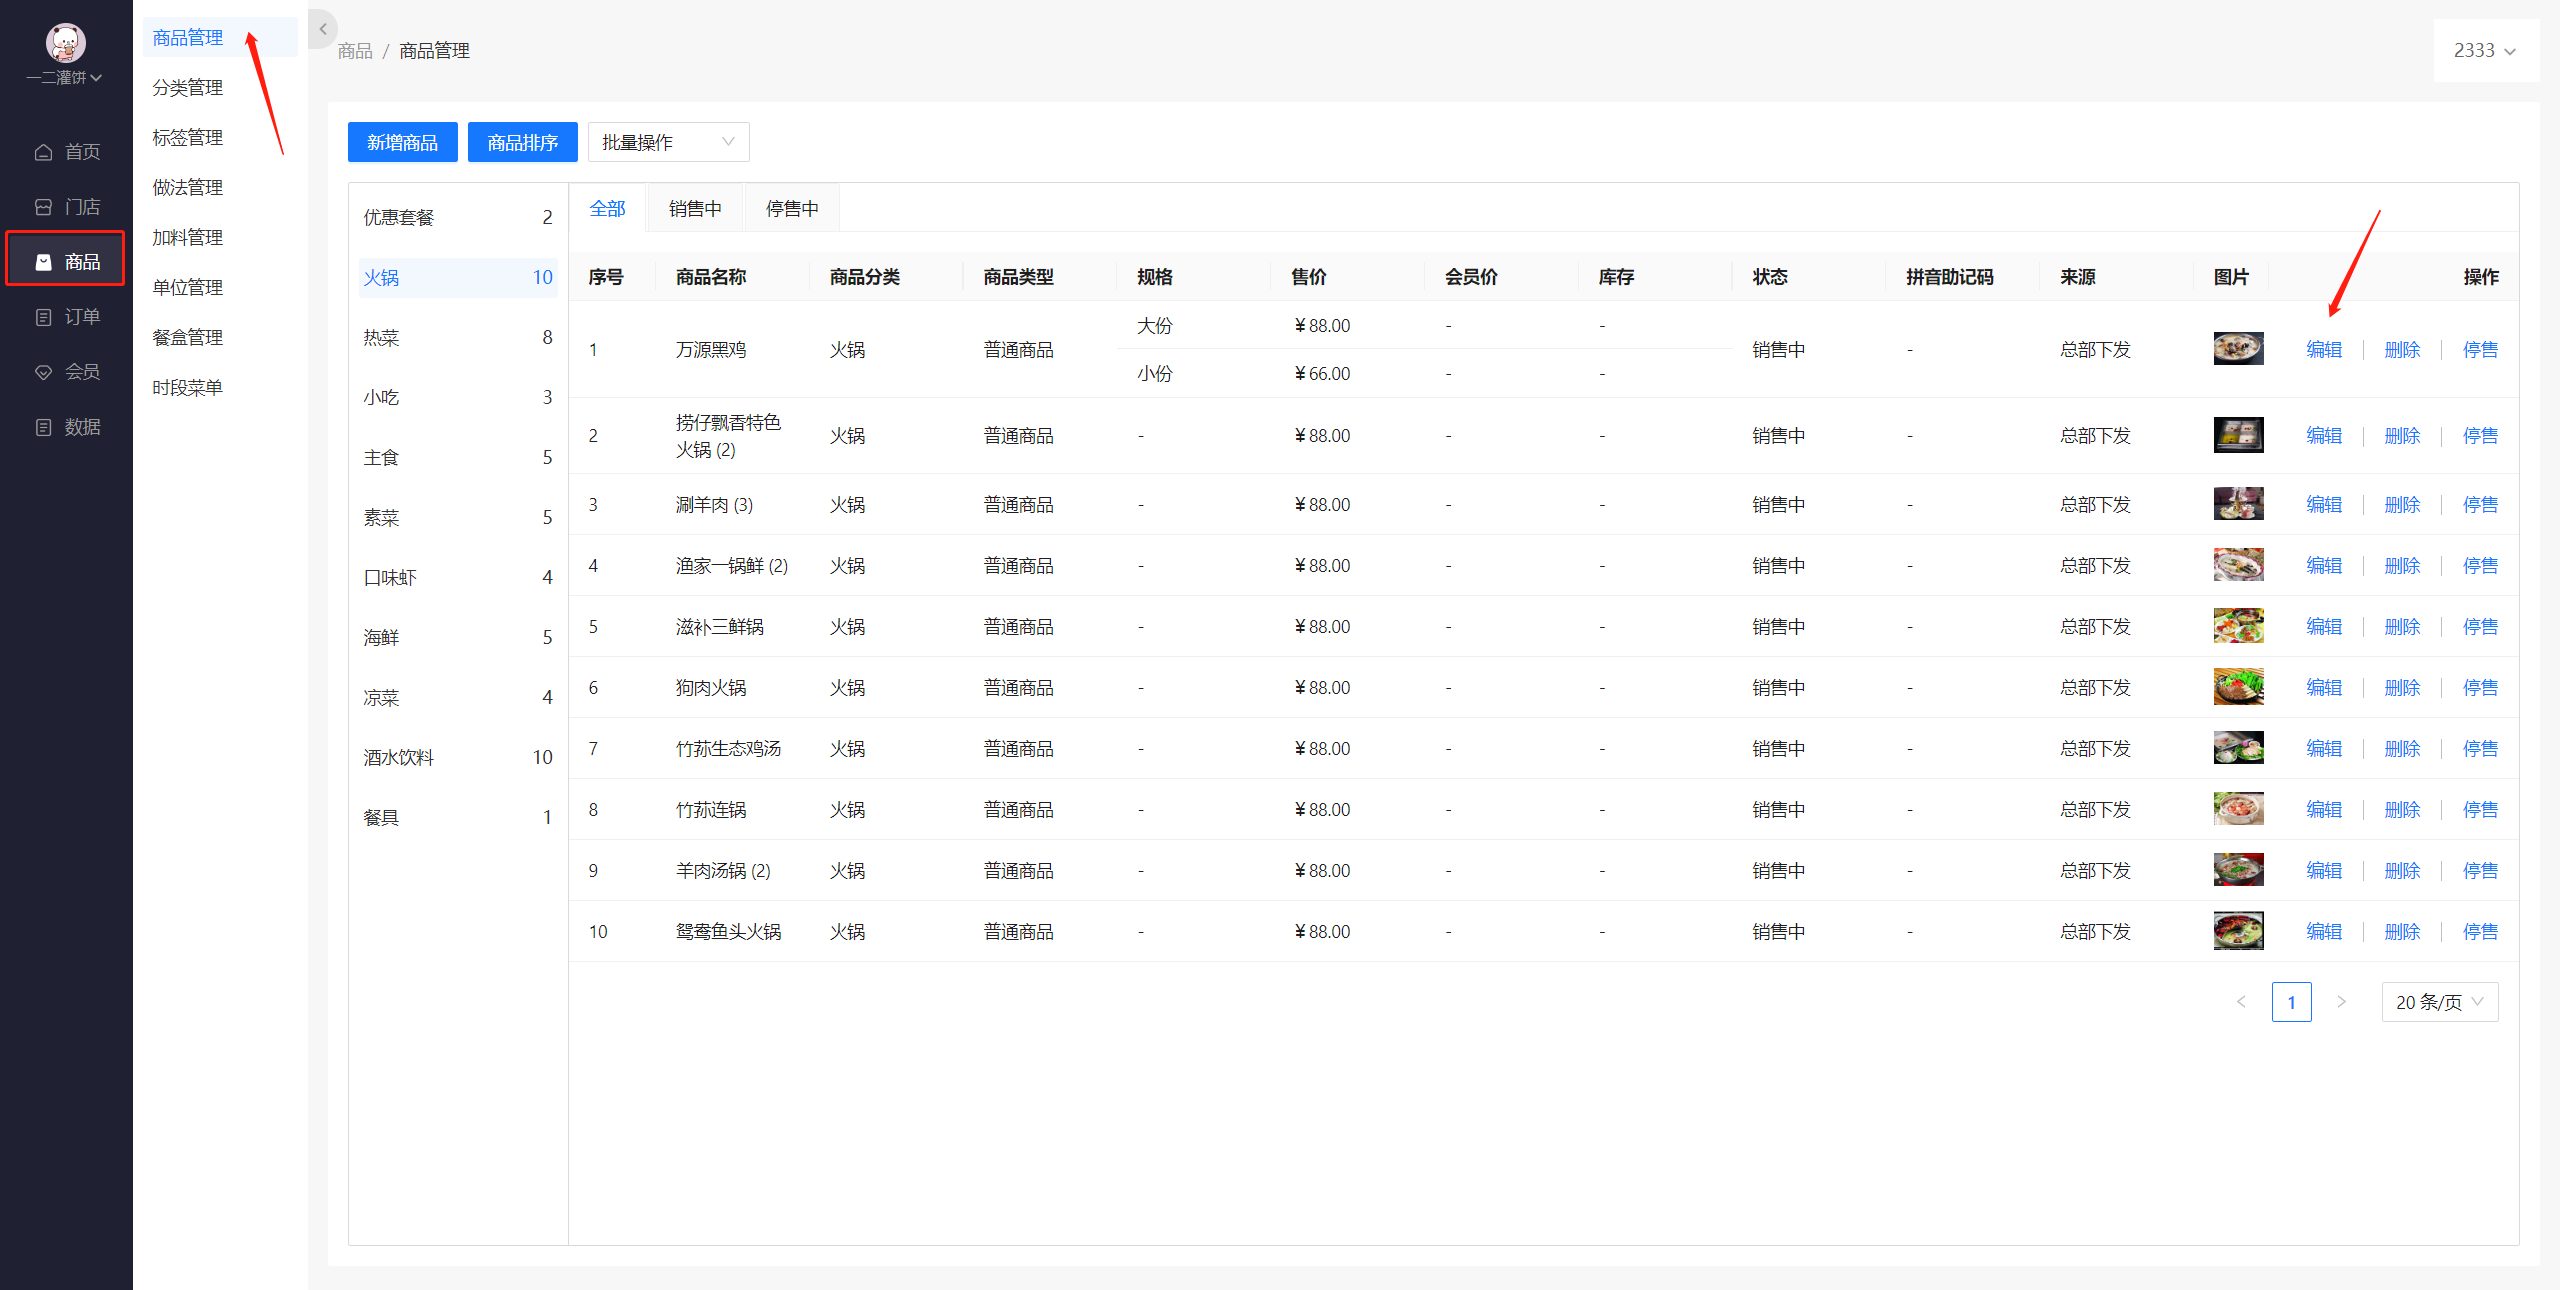Click the user avatar at top left

(66, 42)
